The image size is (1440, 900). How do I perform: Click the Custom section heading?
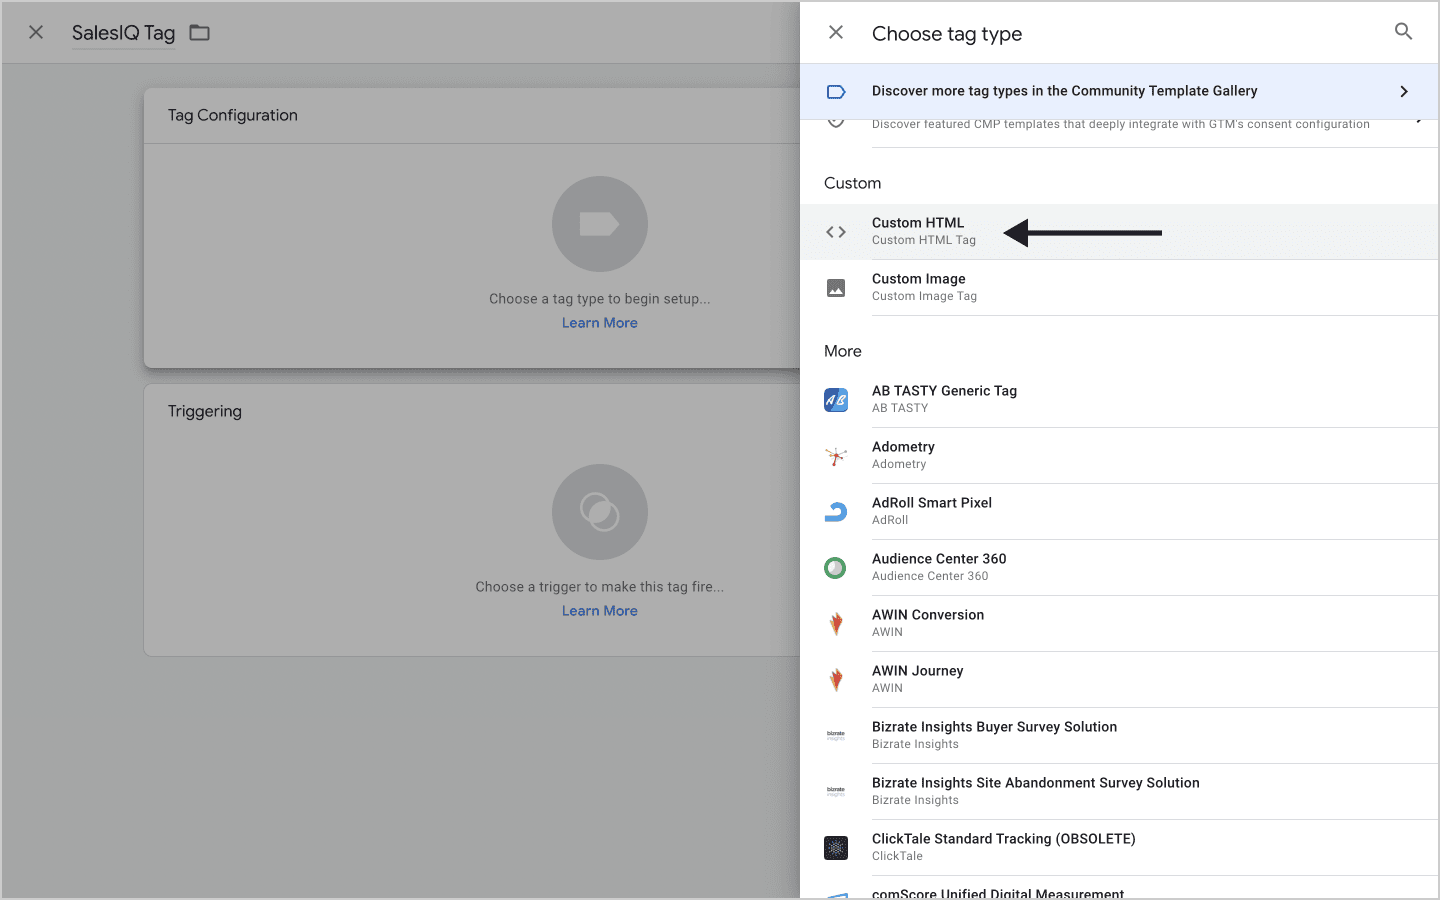(853, 183)
